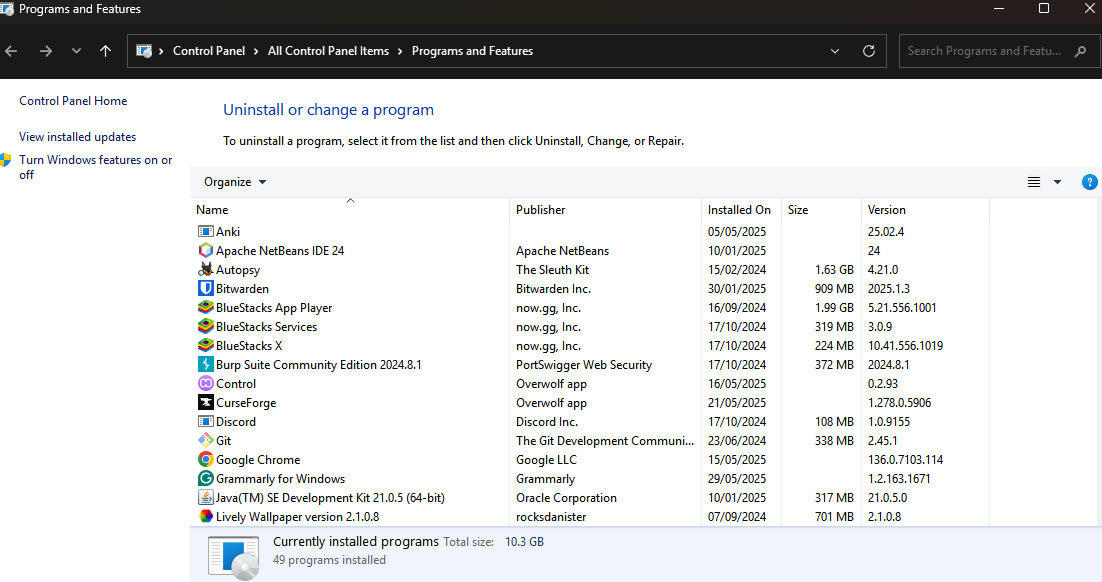Go forward with the forward arrow
Viewport: 1102px width, 582px height.
(x=46, y=51)
